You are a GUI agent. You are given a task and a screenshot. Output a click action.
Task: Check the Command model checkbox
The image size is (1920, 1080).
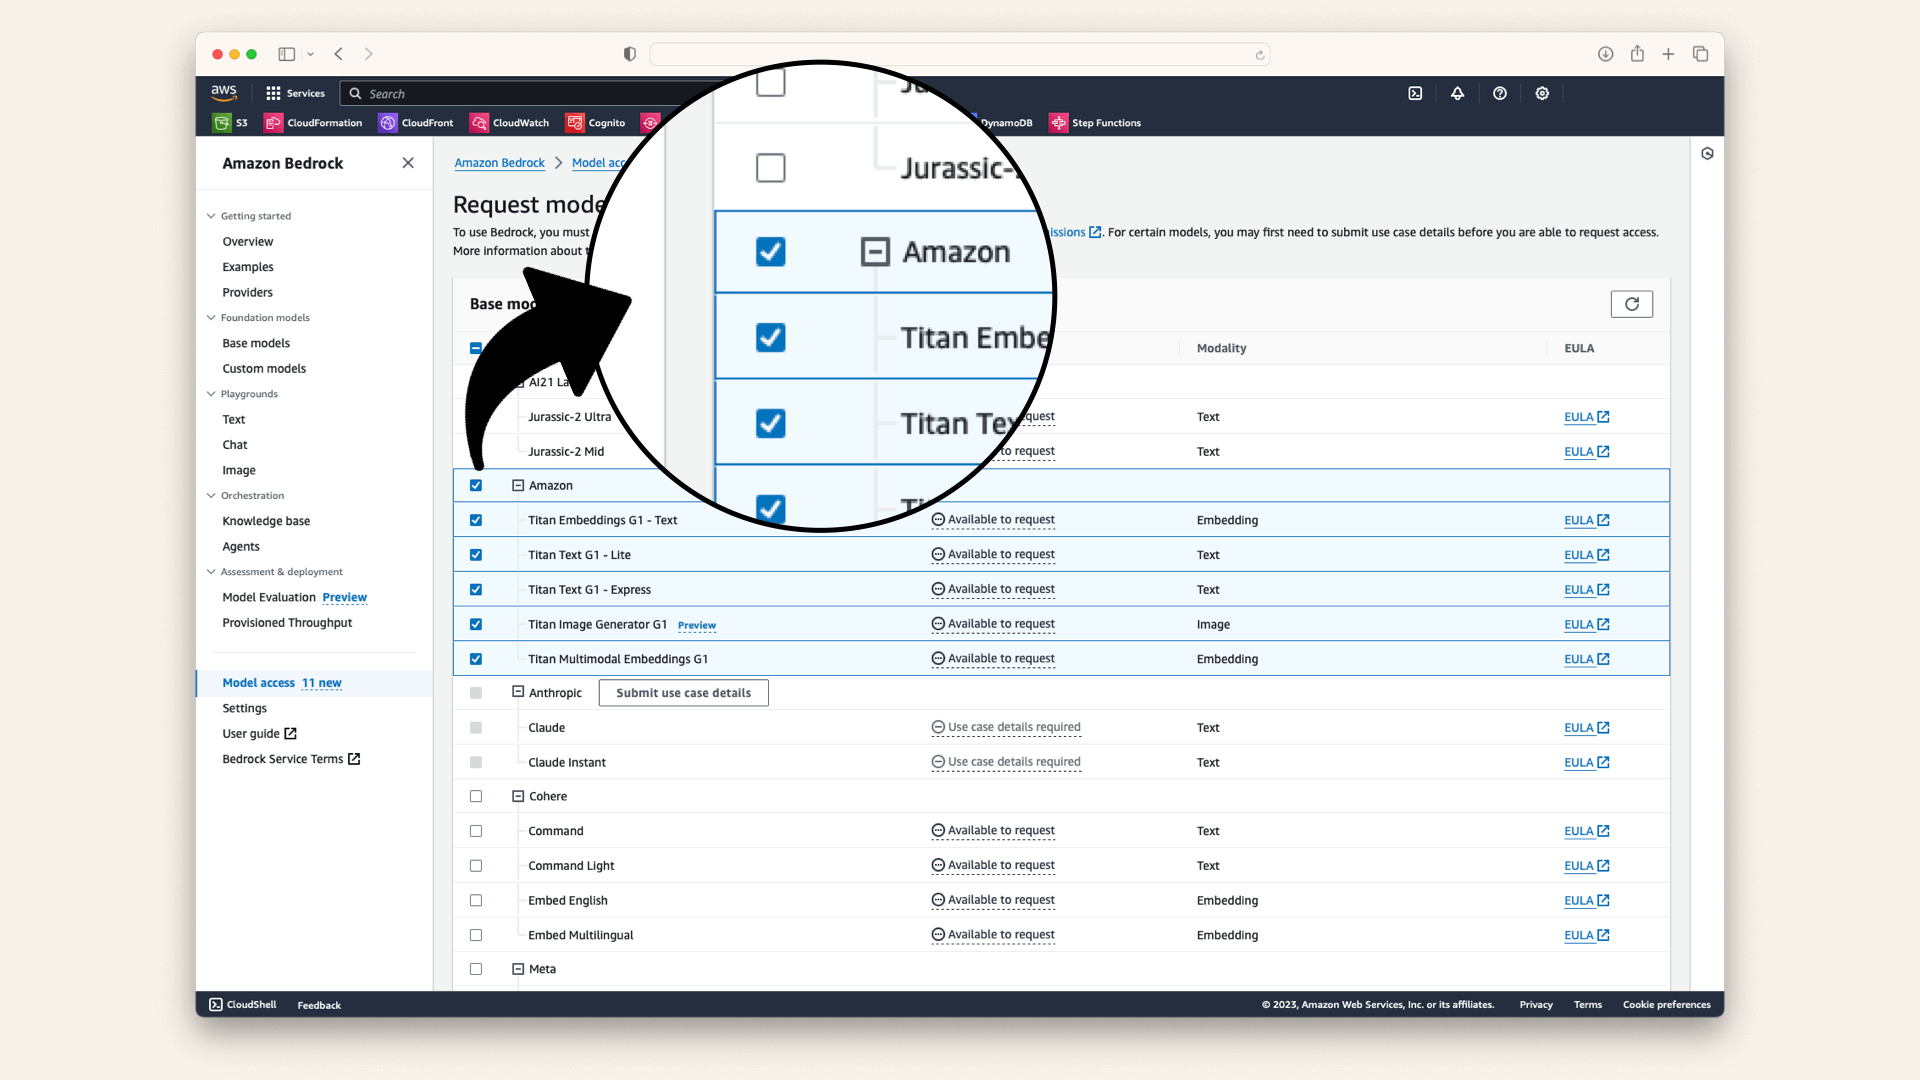coord(476,831)
